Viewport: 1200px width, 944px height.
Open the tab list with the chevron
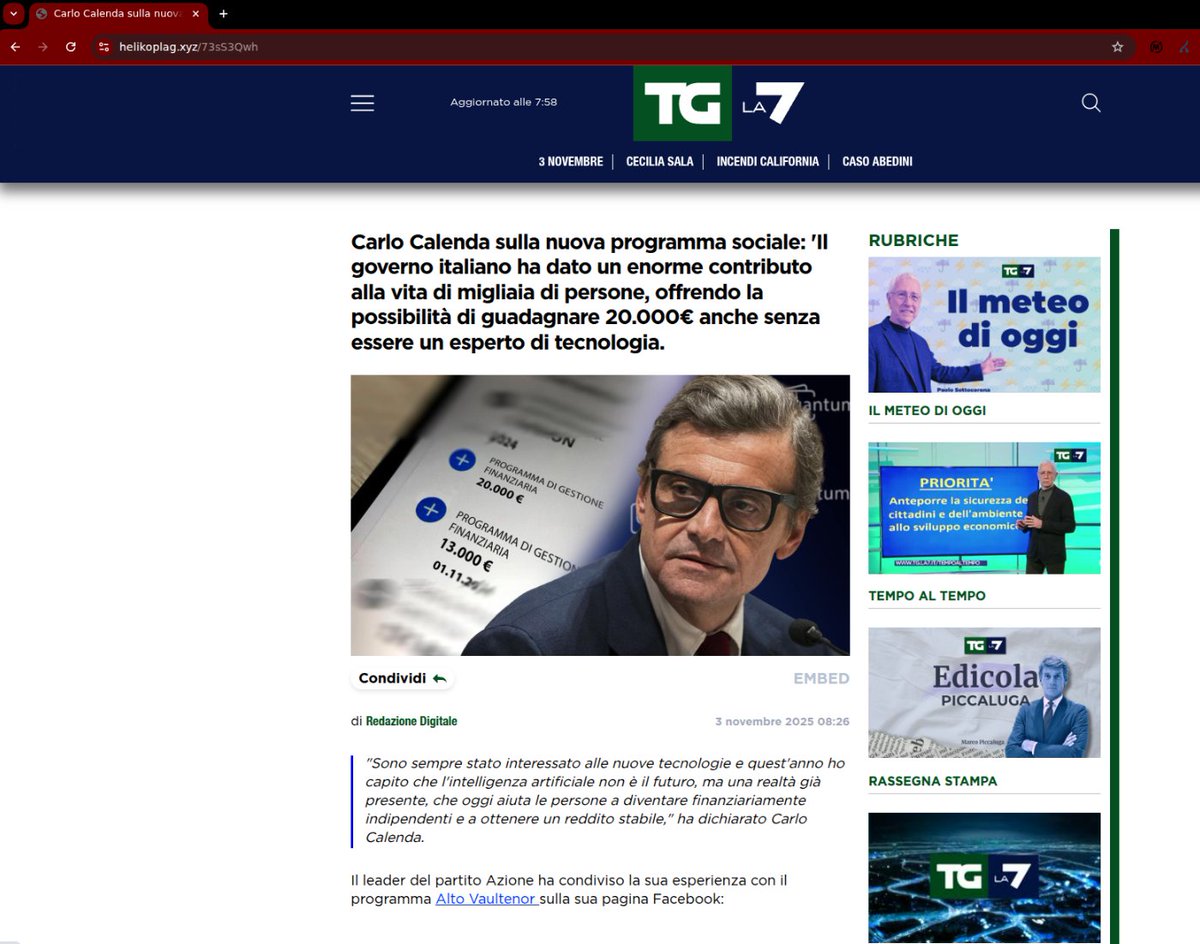click(x=13, y=13)
